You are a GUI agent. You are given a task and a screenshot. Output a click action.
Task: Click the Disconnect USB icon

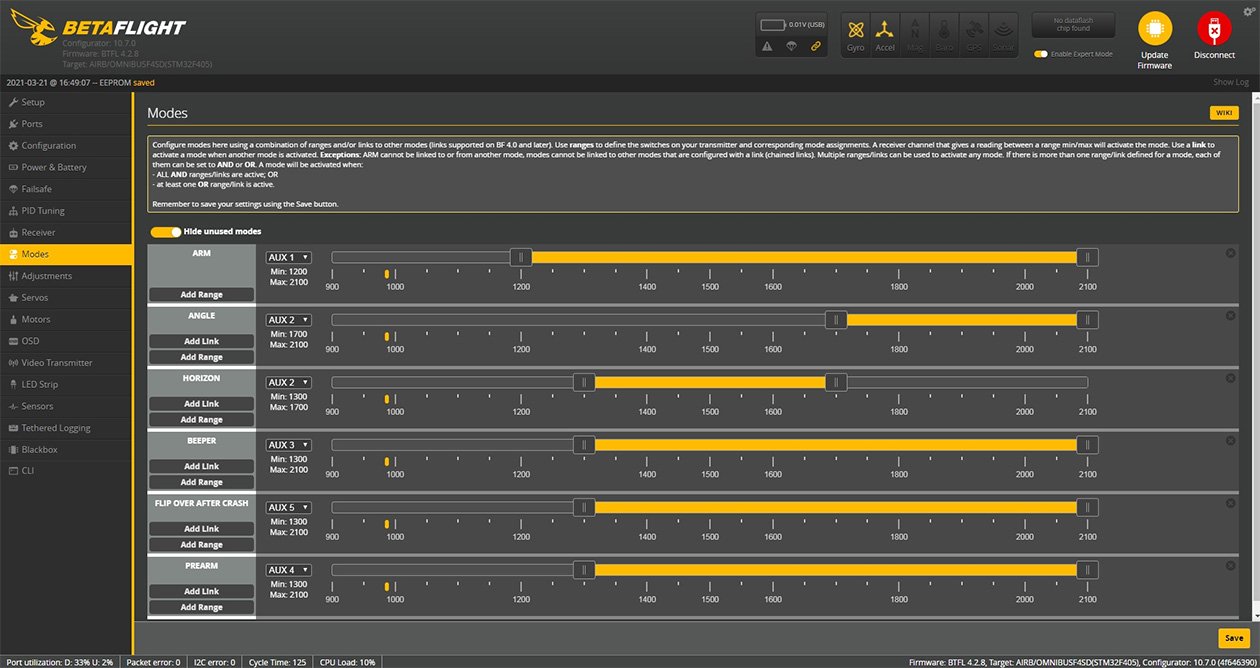click(1214, 29)
